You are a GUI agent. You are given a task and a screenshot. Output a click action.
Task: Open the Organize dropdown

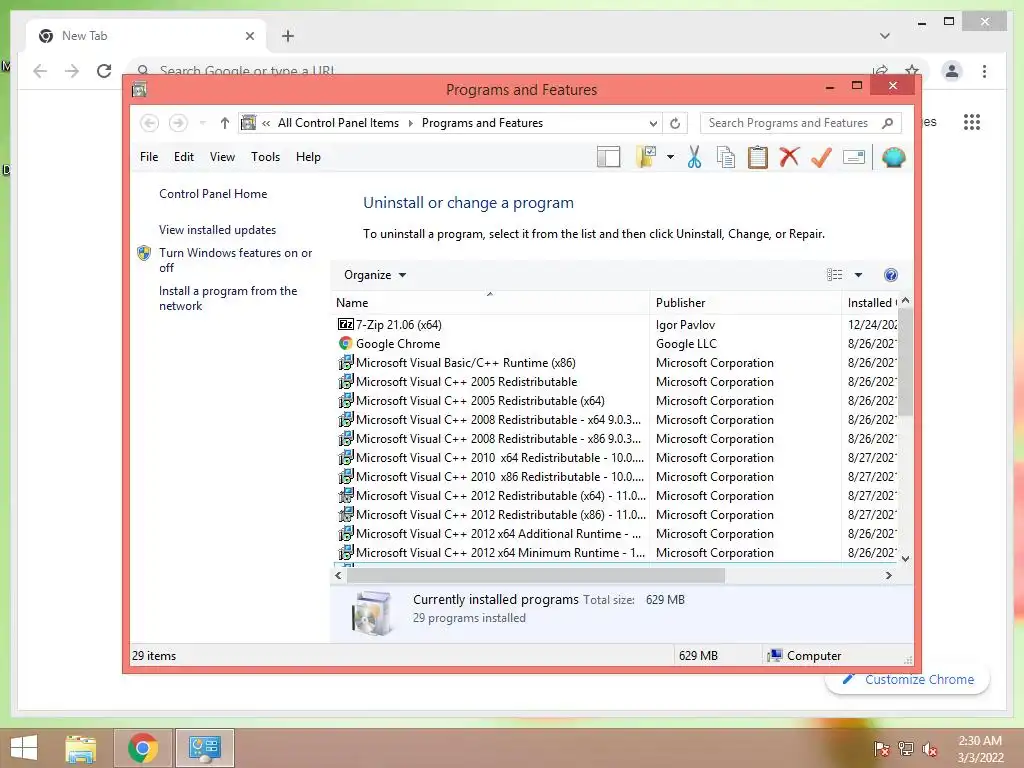pos(375,275)
